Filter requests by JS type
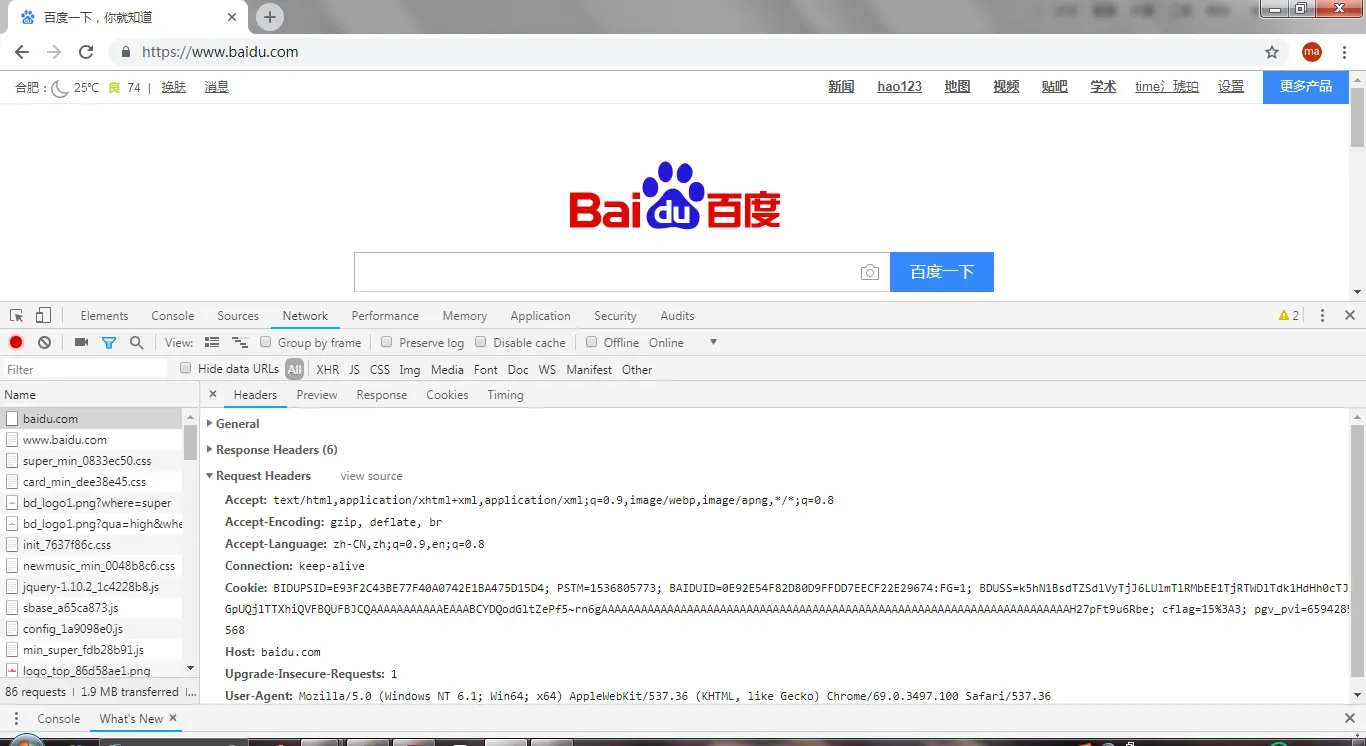The height and width of the screenshot is (746, 1366). (354, 369)
